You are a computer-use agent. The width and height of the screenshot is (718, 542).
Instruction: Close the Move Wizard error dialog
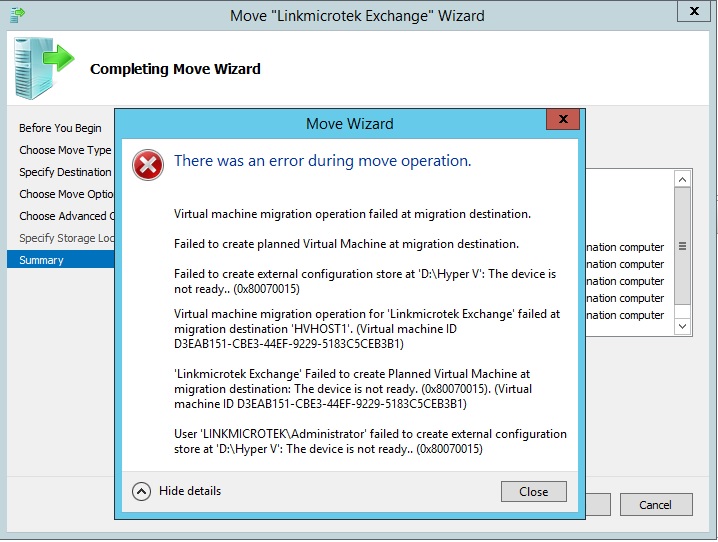tap(533, 492)
